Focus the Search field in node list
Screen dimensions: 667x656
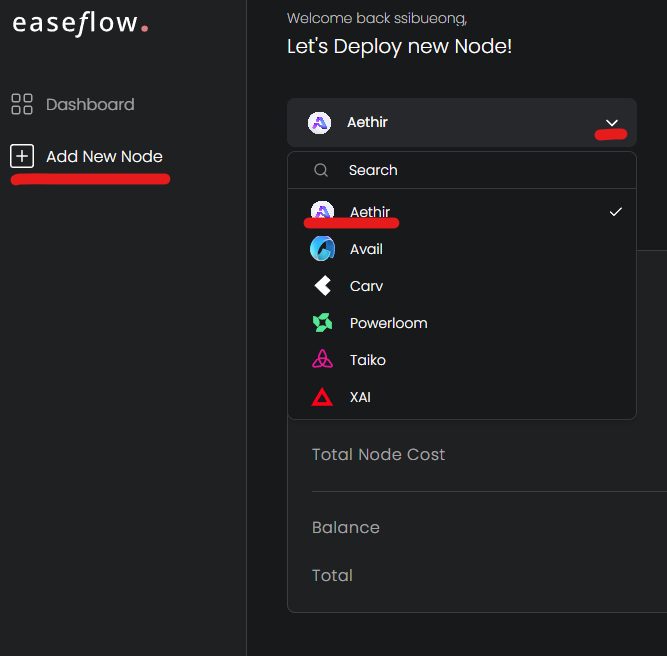coord(462,170)
